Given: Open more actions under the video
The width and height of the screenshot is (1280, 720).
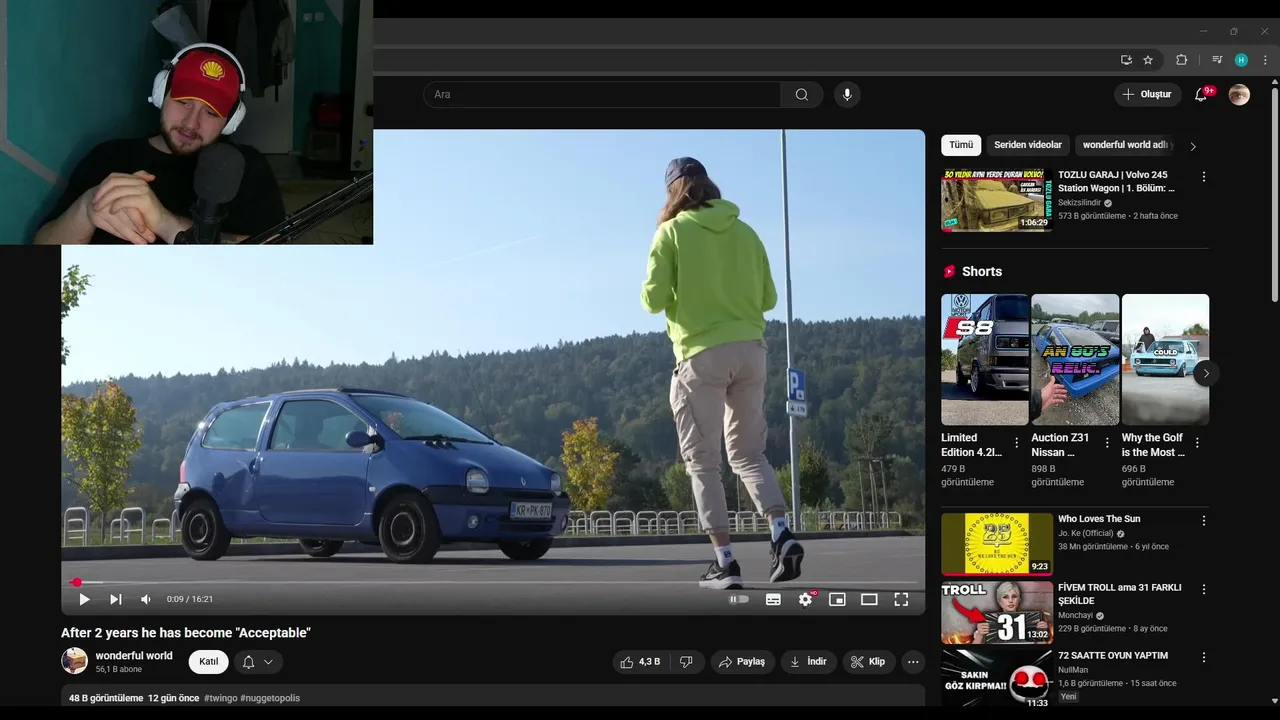Looking at the screenshot, I should [913, 662].
